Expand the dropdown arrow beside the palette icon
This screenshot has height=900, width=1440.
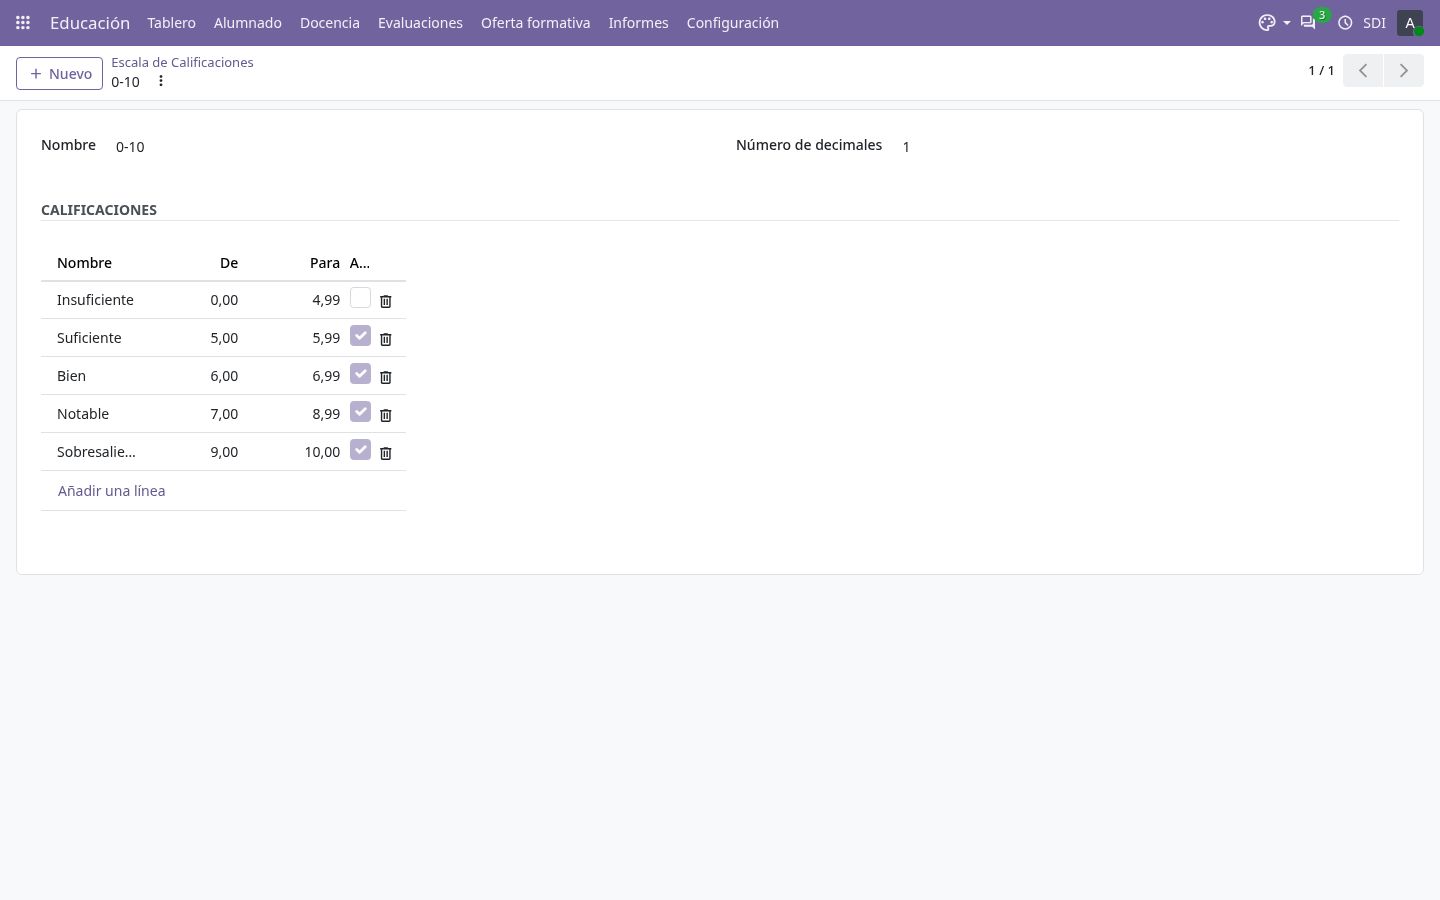click(1287, 23)
